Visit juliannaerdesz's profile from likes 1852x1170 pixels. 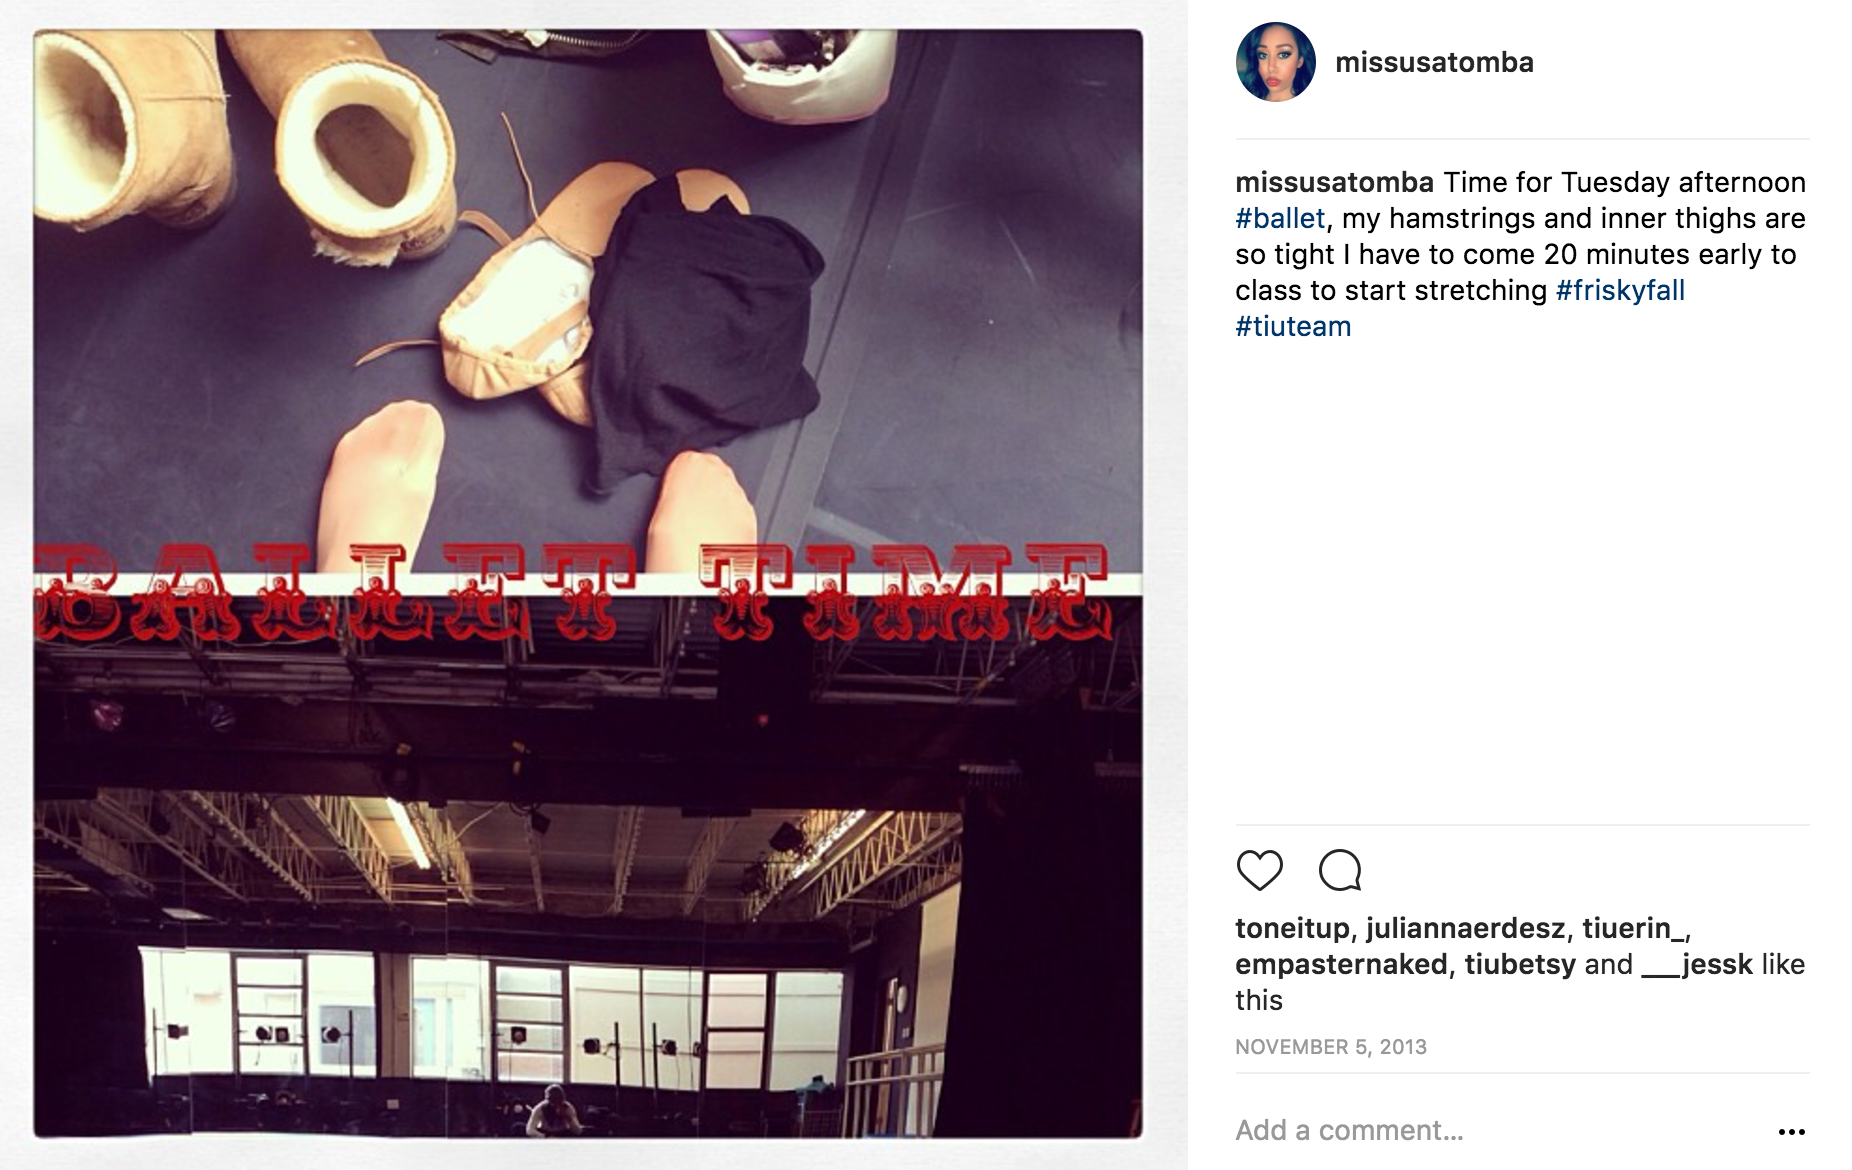tap(1465, 928)
